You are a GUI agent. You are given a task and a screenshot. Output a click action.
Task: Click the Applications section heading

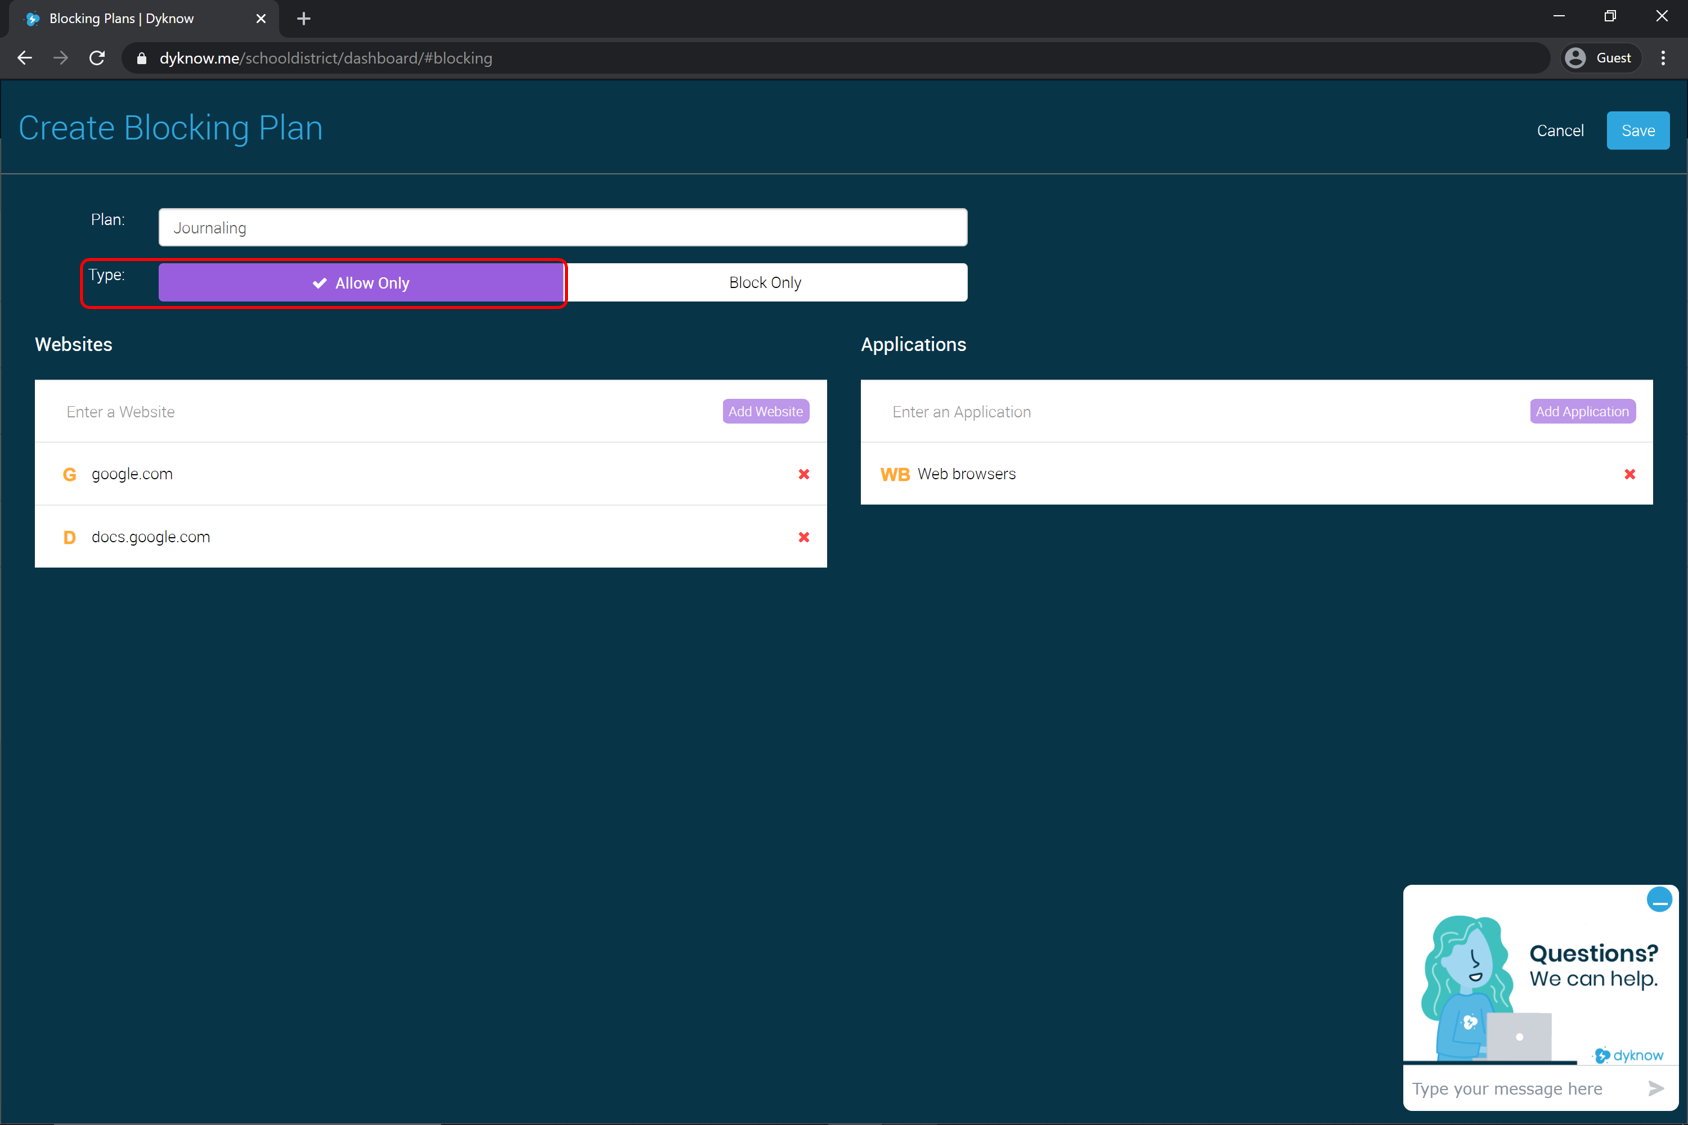(913, 345)
